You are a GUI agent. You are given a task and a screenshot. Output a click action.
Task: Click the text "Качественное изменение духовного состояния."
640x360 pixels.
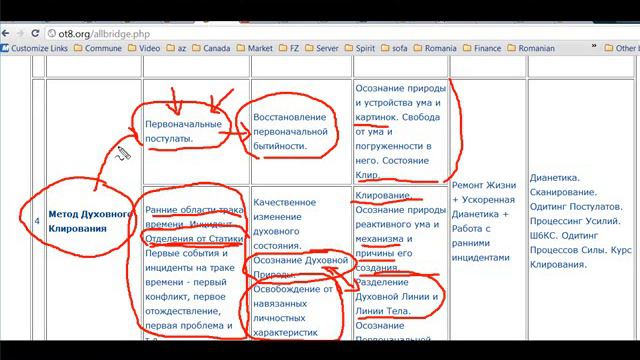pos(284,224)
